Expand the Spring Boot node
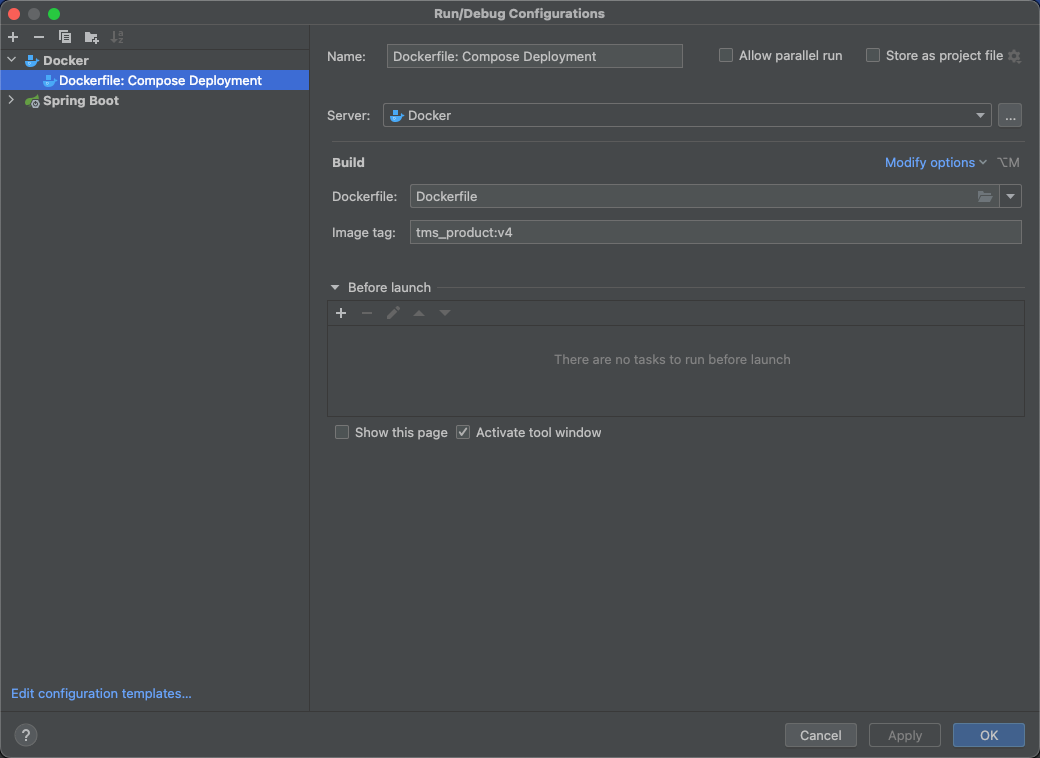 tap(11, 100)
